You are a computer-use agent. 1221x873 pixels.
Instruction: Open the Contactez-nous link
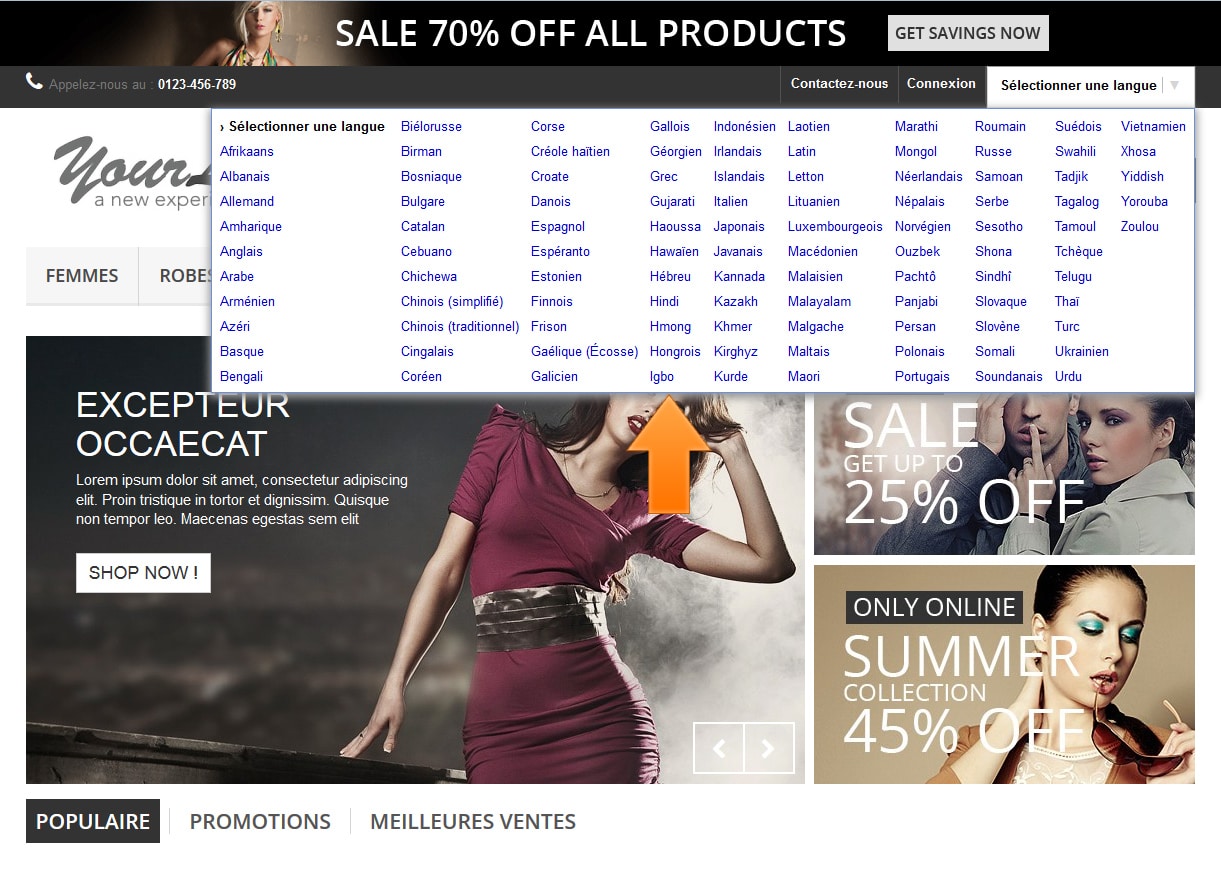[x=839, y=84]
